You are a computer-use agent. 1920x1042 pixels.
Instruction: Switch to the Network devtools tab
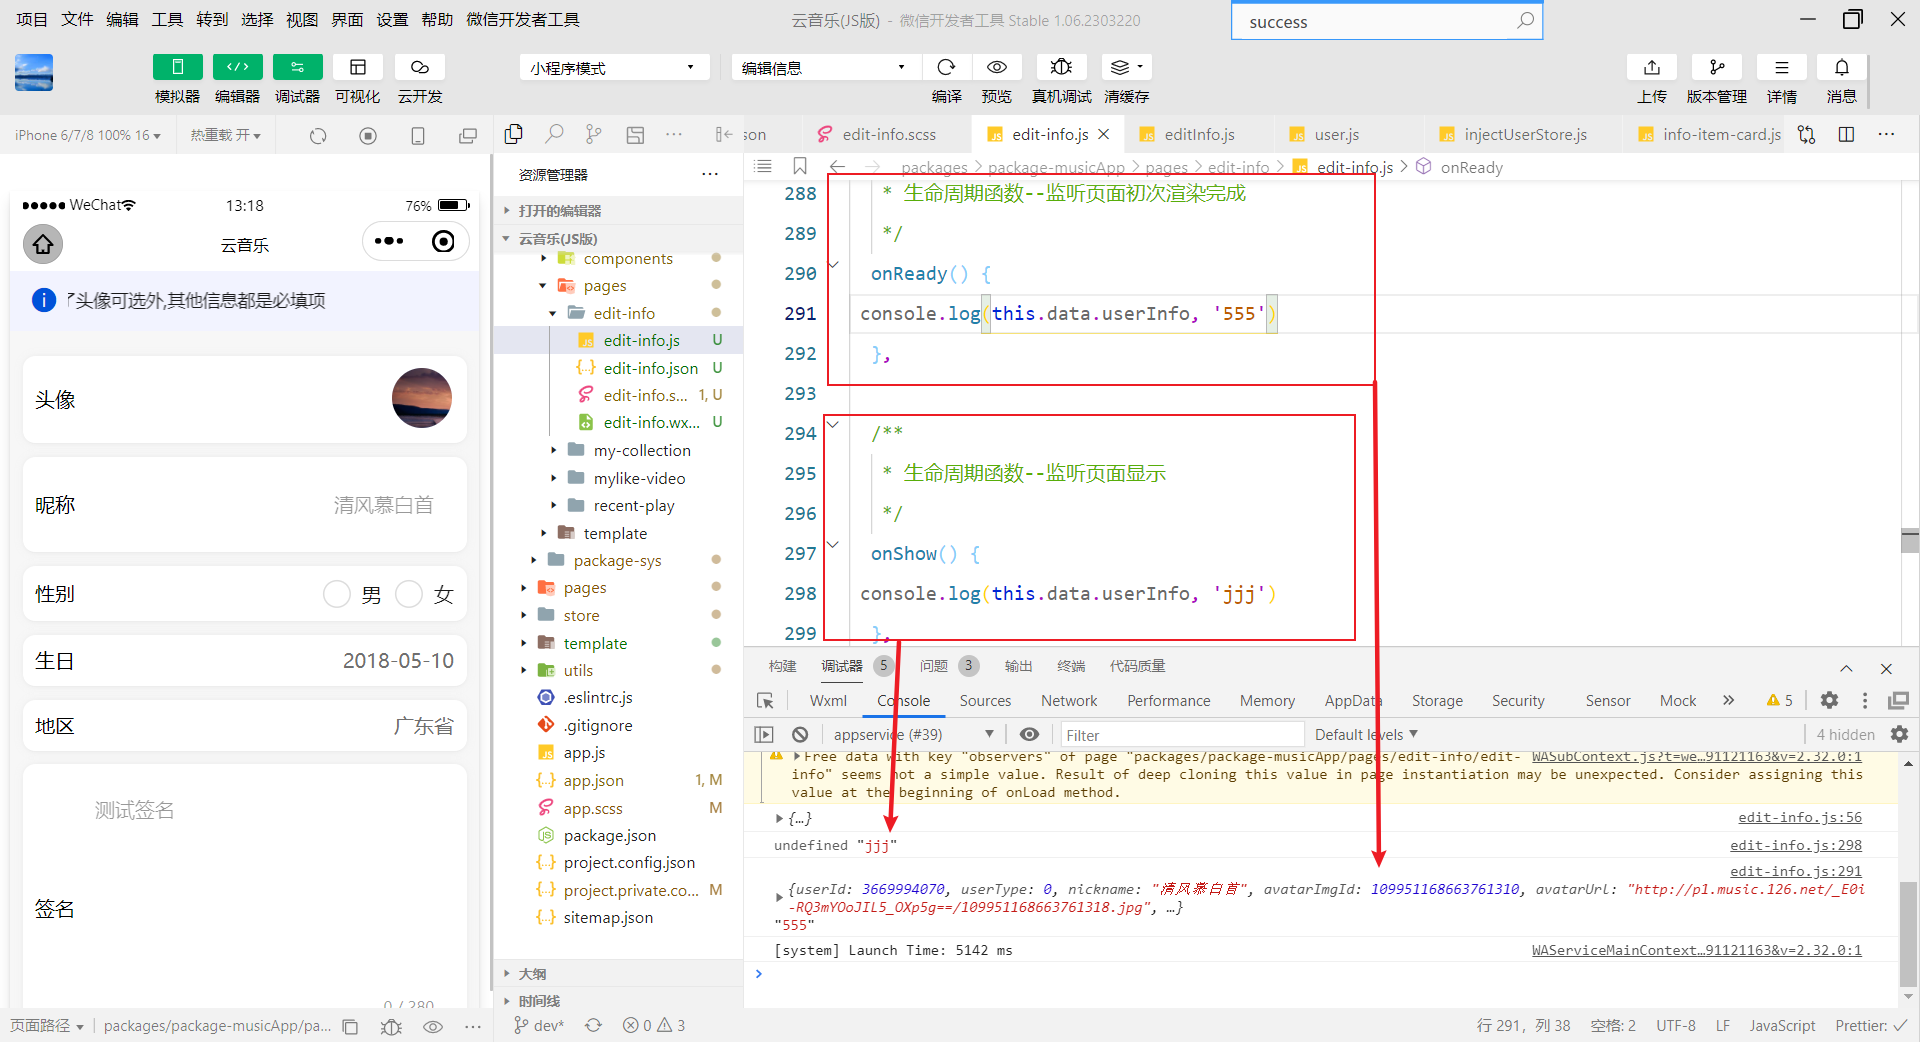(1069, 701)
